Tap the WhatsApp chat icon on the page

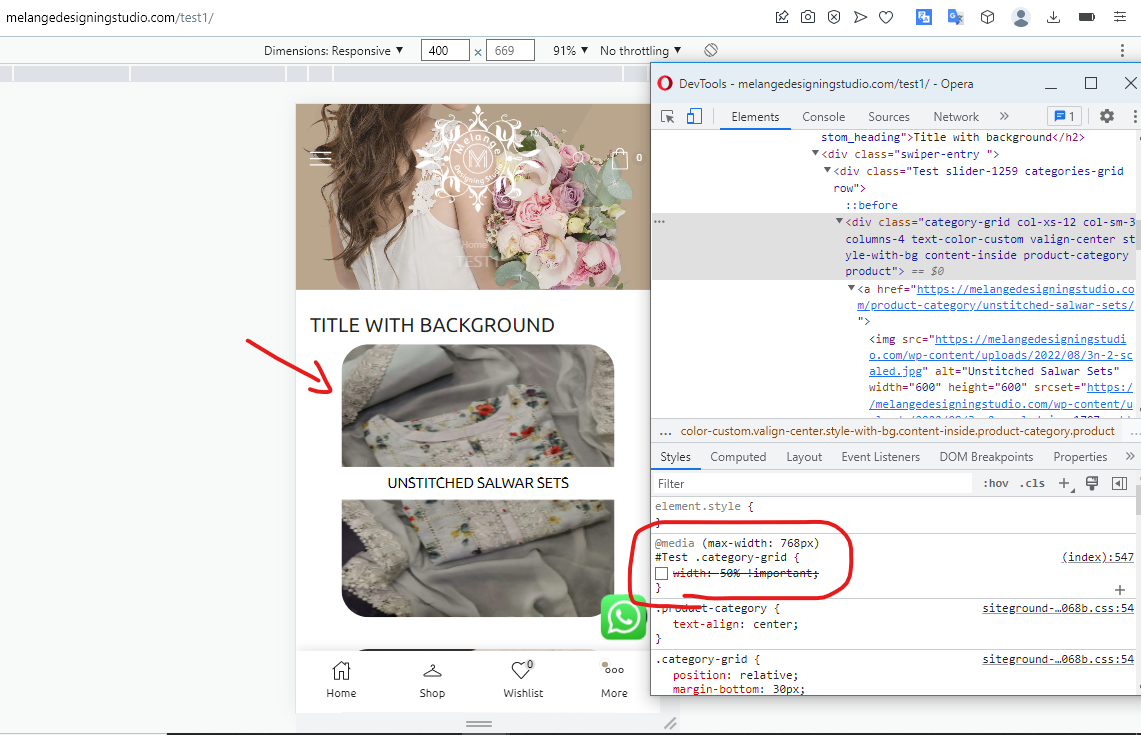tap(624, 617)
